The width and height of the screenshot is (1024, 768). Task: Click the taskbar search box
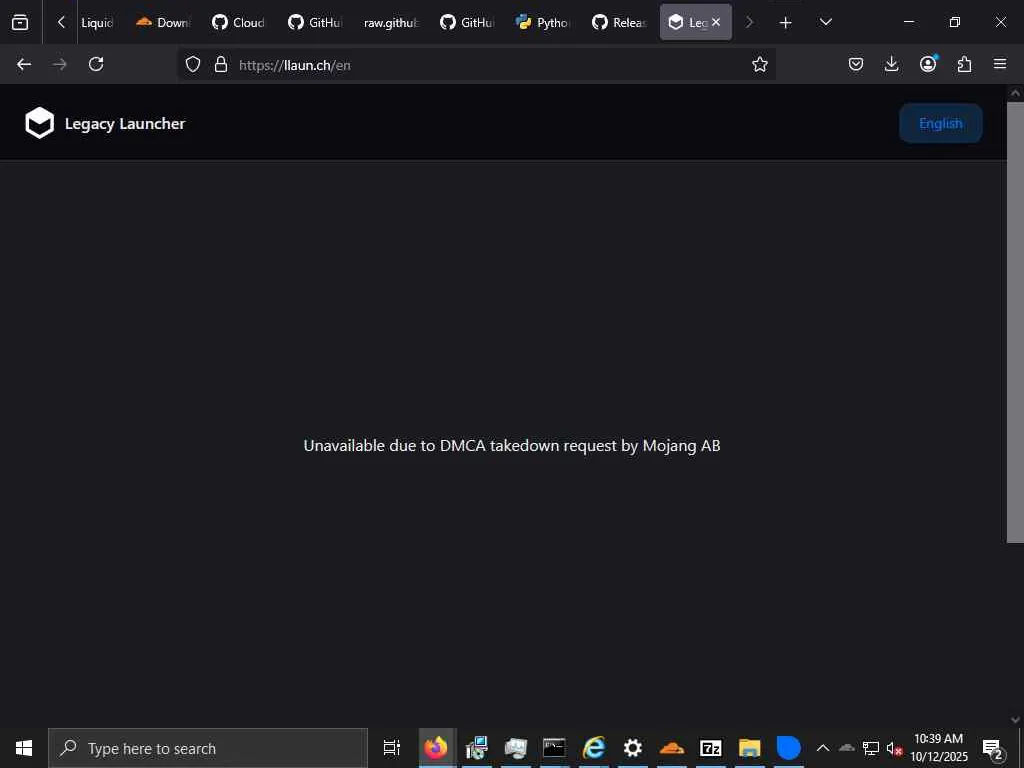(208, 748)
